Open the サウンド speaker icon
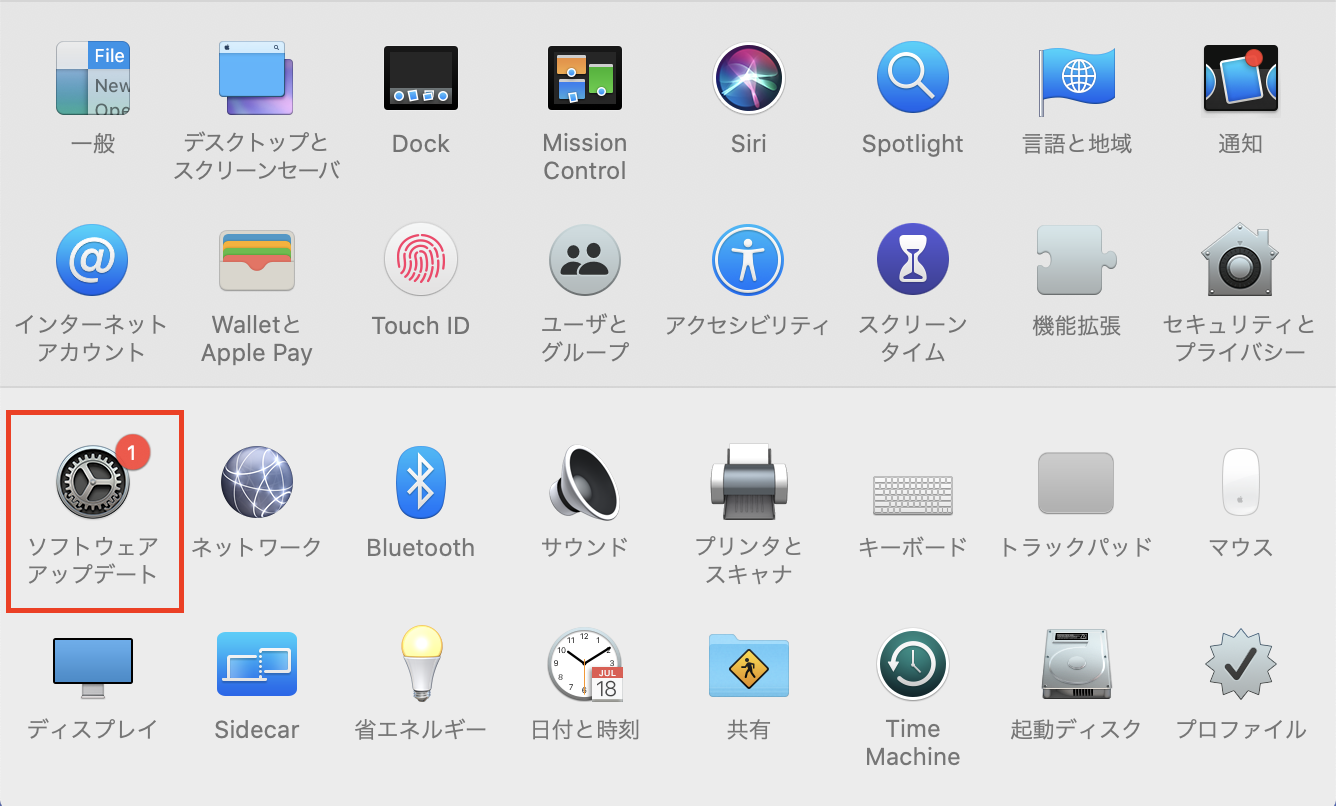This screenshot has width=1336, height=806. pyautogui.click(x=585, y=482)
